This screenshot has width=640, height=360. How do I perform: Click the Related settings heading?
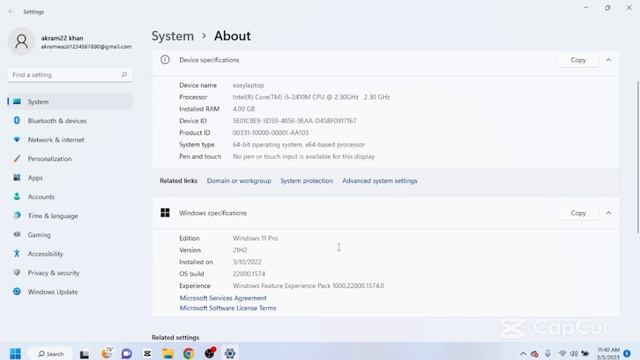click(x=176, y=338)
